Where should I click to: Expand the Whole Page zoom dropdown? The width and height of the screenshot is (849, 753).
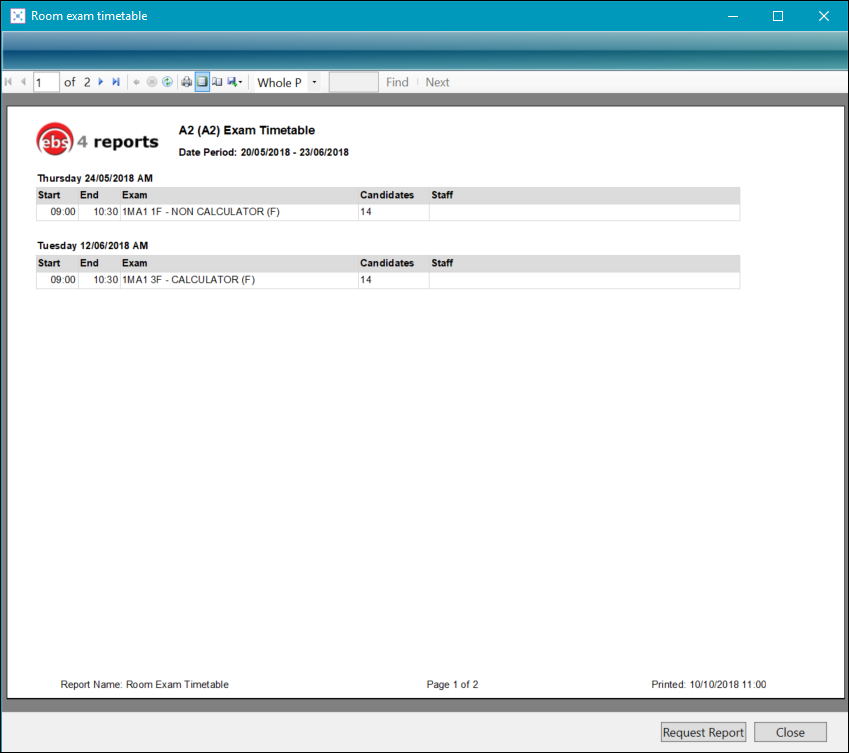tap(314, 82)
